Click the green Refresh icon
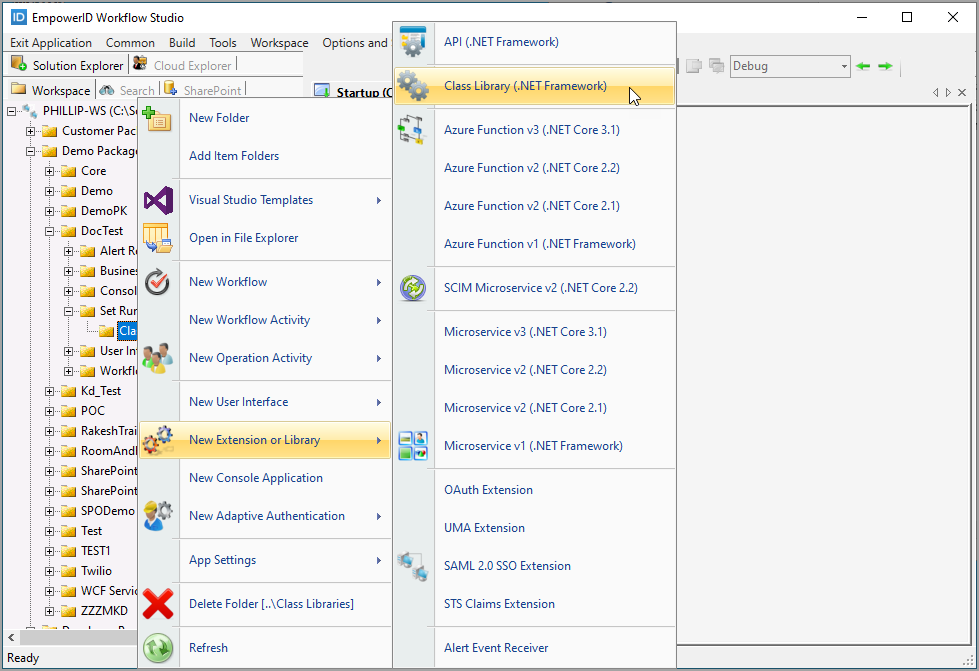Screen dimensions: 979x671 (x=158, y=648)
